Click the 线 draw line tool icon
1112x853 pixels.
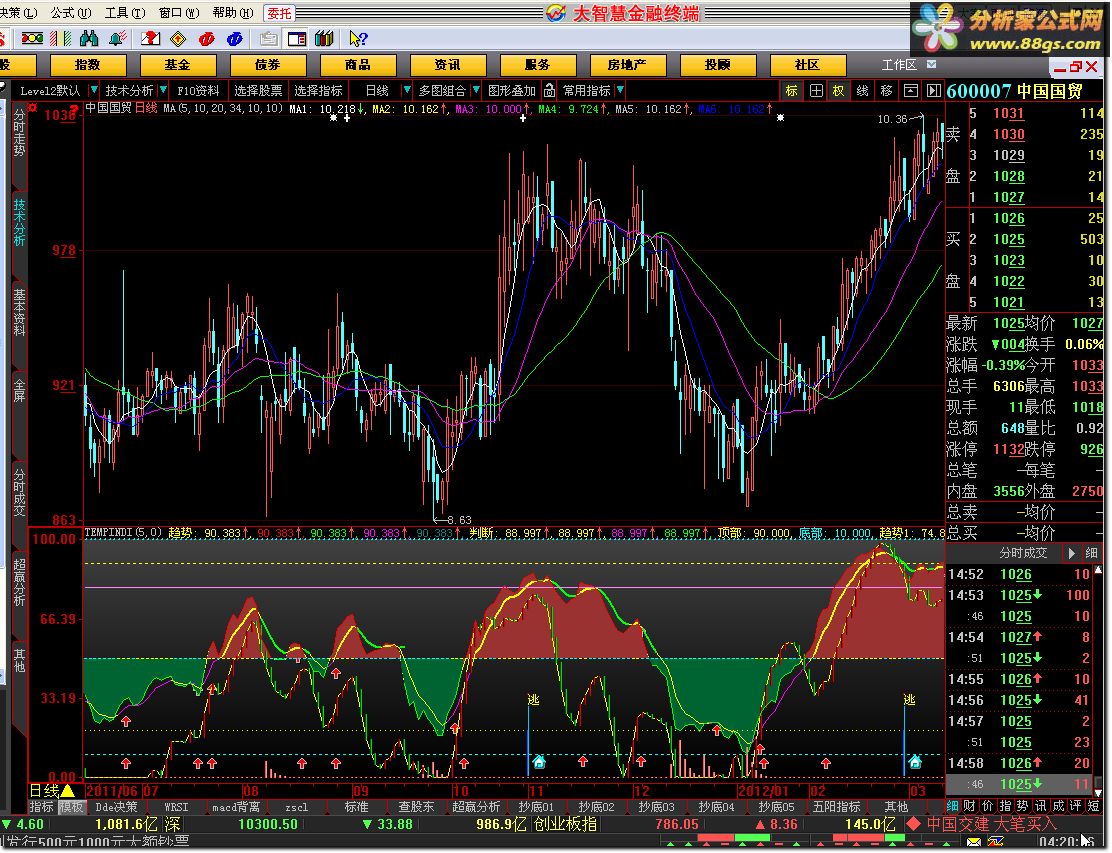click(x=863, y=91)
